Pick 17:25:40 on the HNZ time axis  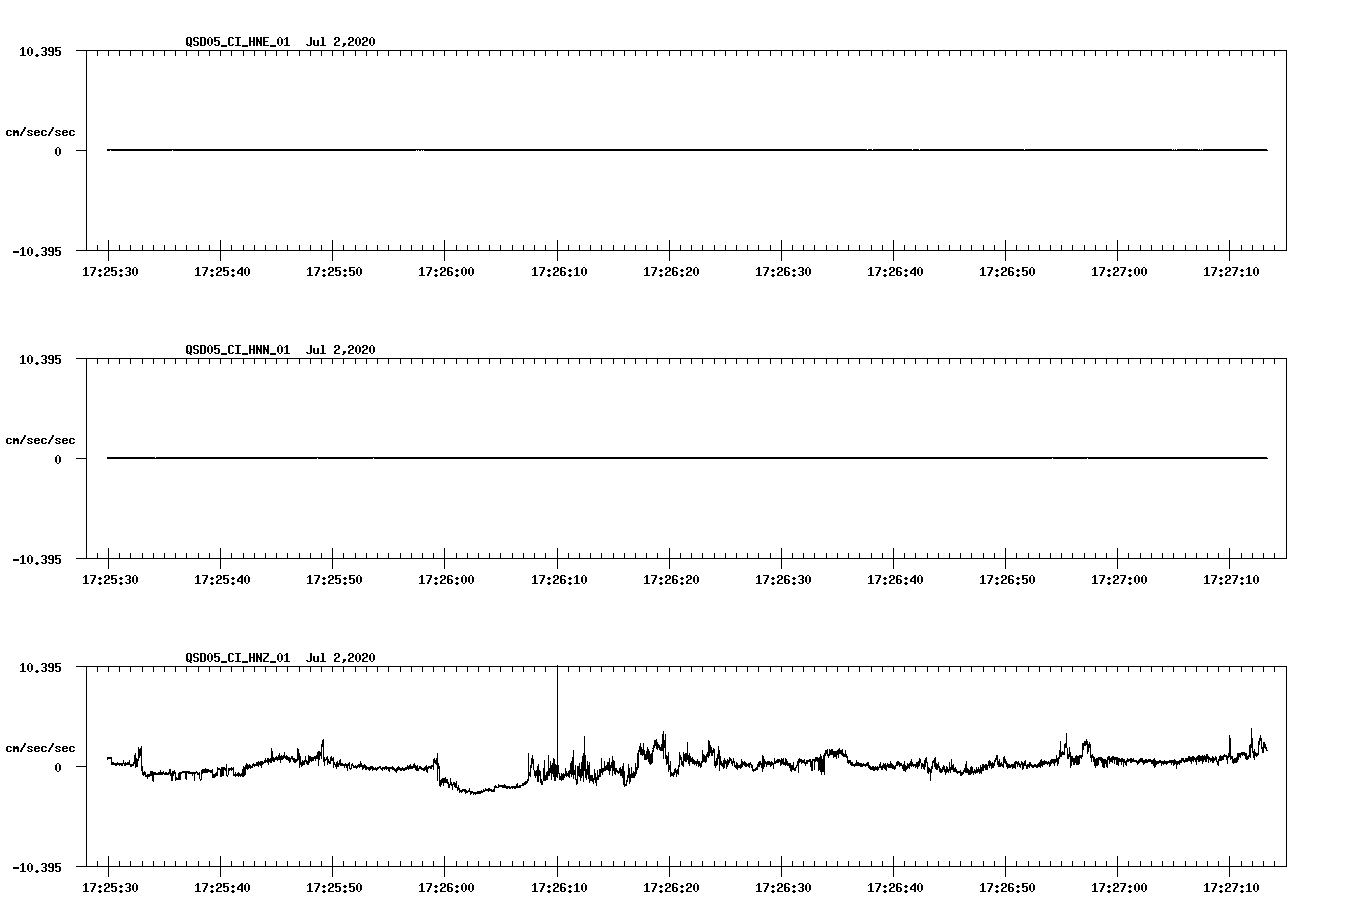pyautogui.click(x=222, y=887)
